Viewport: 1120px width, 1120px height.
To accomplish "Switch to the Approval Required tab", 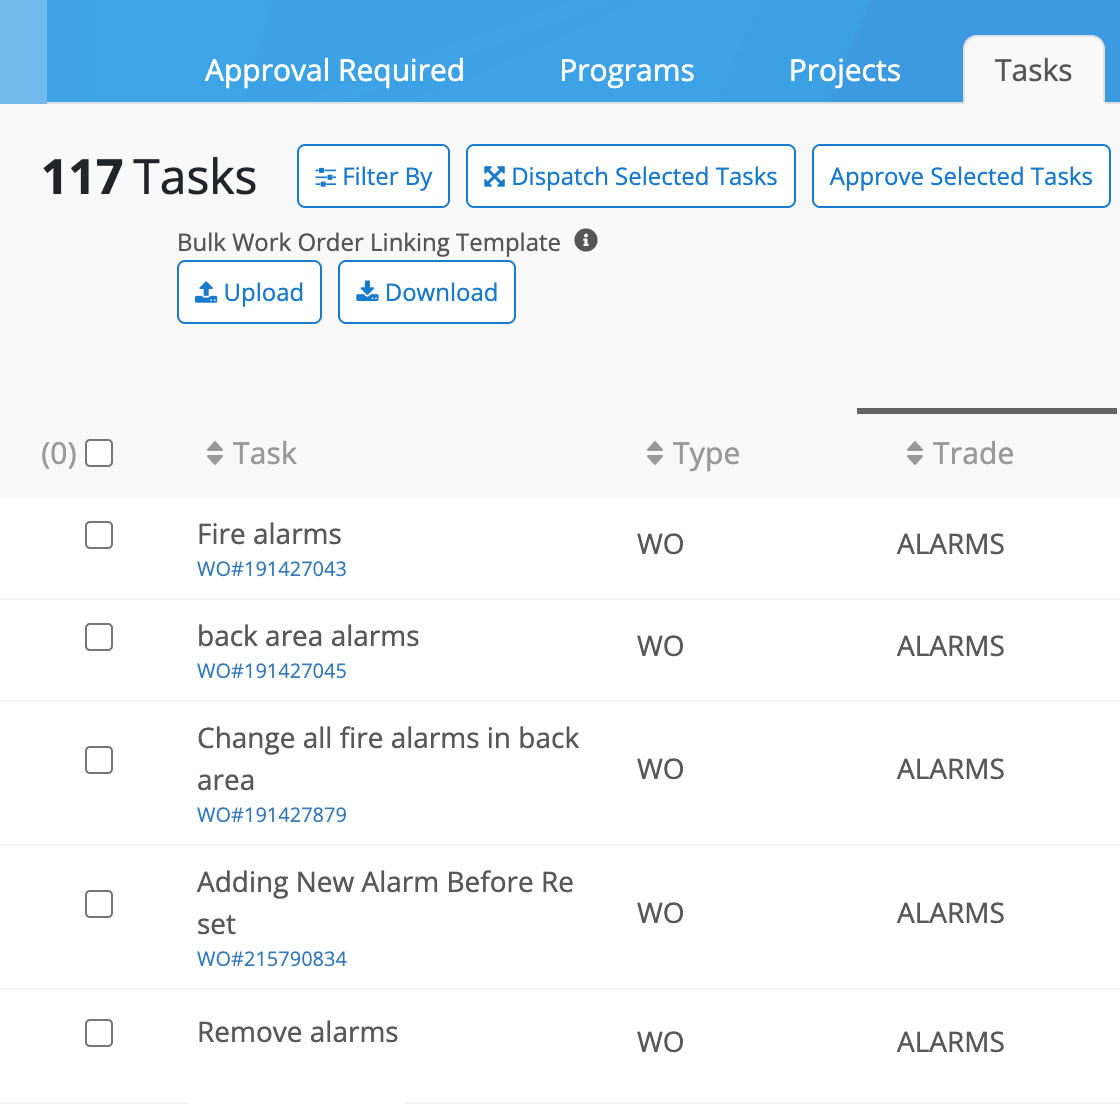I will tap(335, 71).
